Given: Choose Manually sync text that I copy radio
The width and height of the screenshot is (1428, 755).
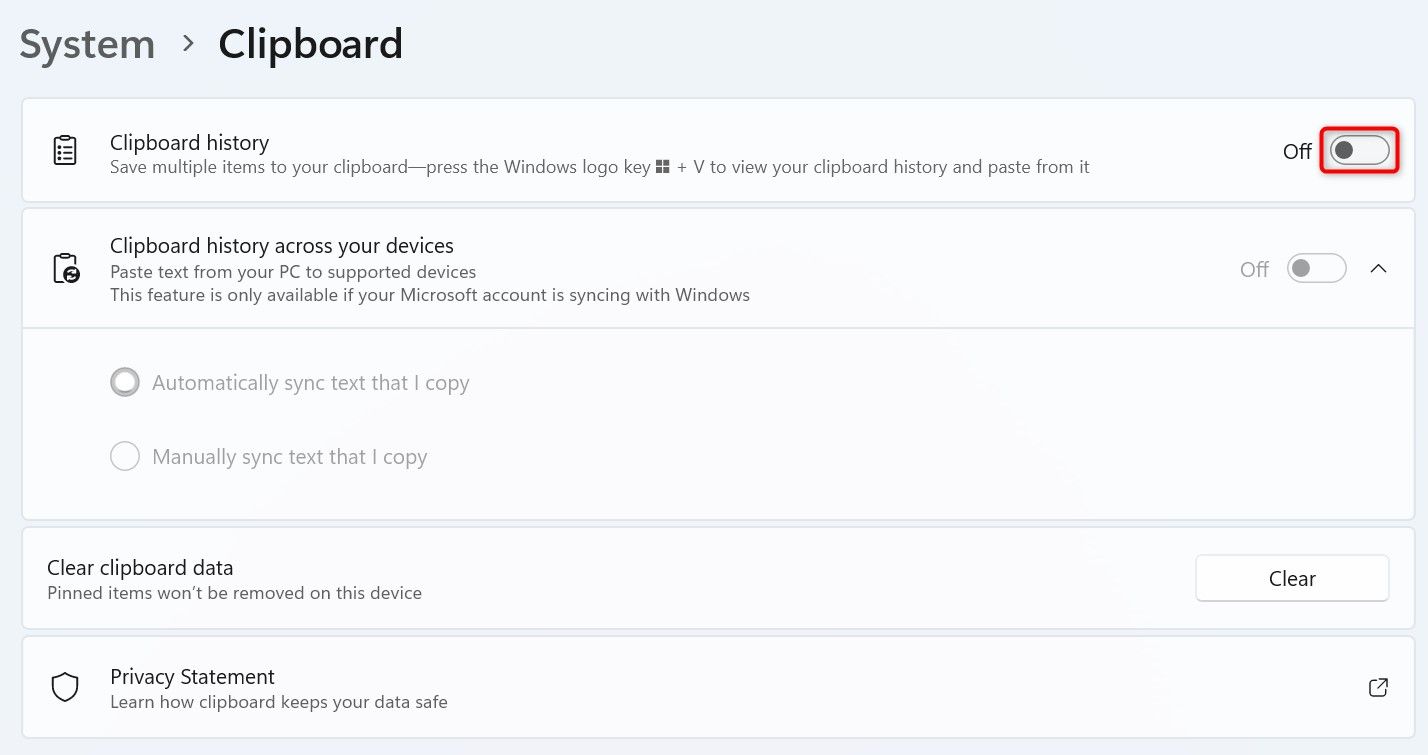Looking at the screenshot, I should tap(125, 457).
